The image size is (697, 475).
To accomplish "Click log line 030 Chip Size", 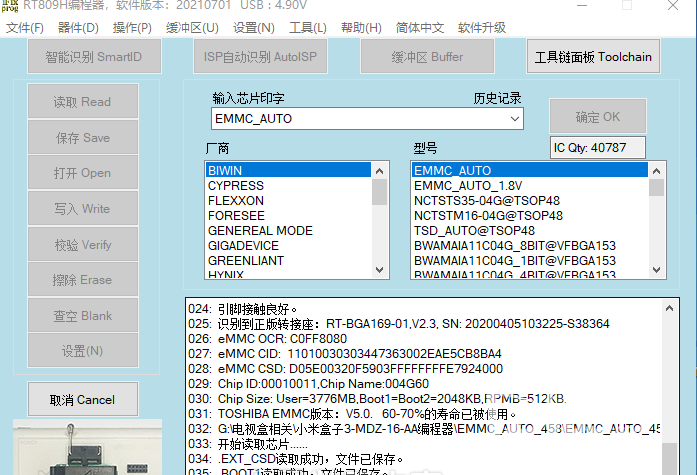I will click(x=377, y=399).
